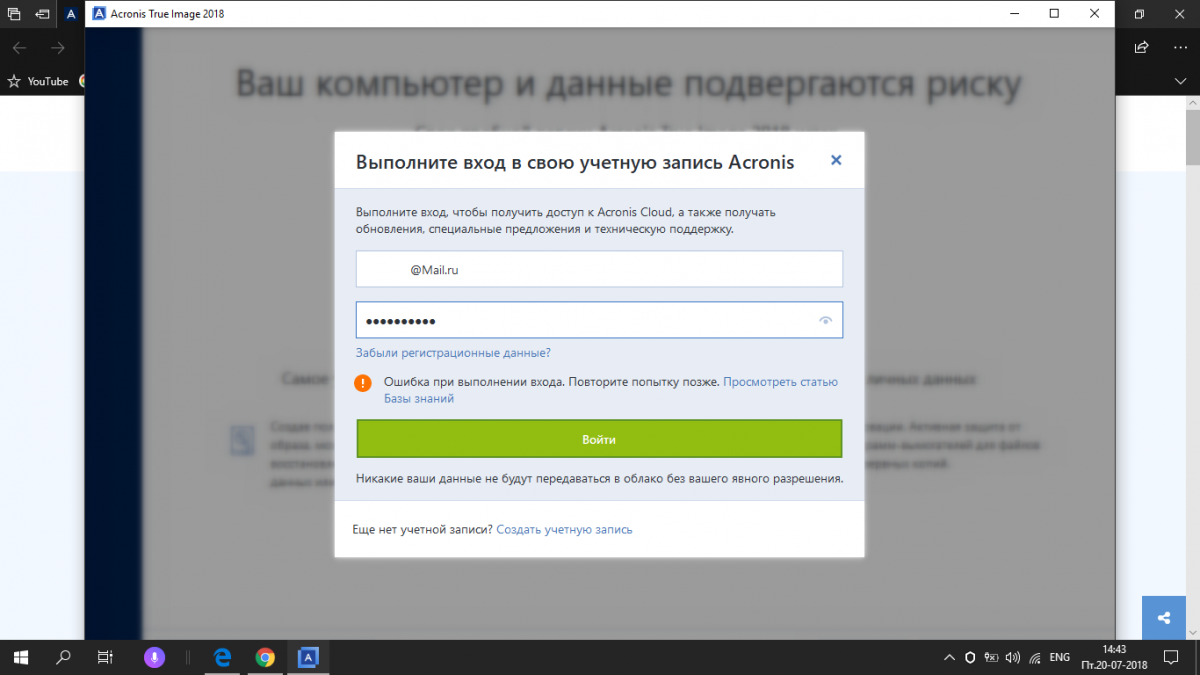Viewport: 1200px width, 675px height.
Task: Click Edge 'set tabs aside' icon
Action: tap(43, 15)
